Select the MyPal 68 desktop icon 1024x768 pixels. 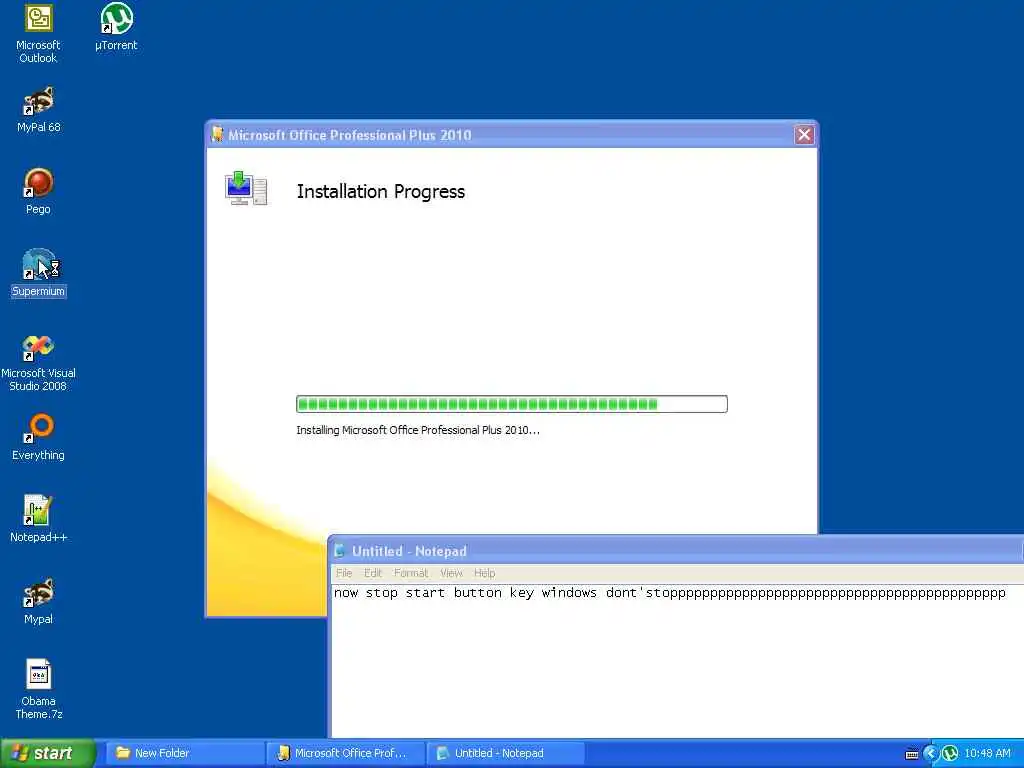coord(38,109)
